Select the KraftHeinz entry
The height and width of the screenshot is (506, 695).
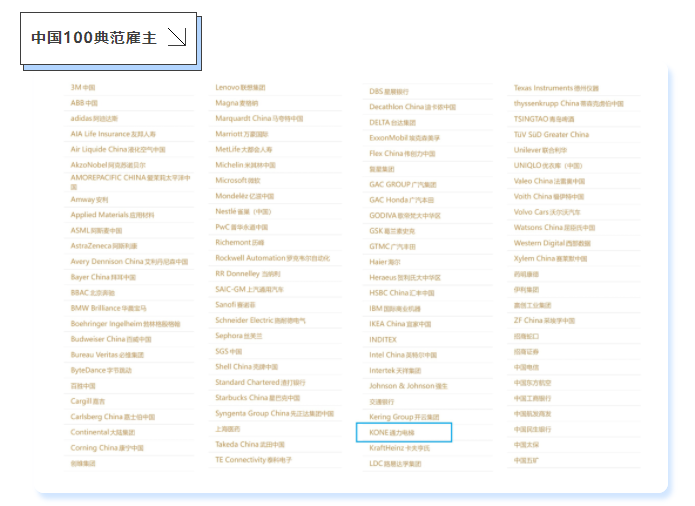399,448
